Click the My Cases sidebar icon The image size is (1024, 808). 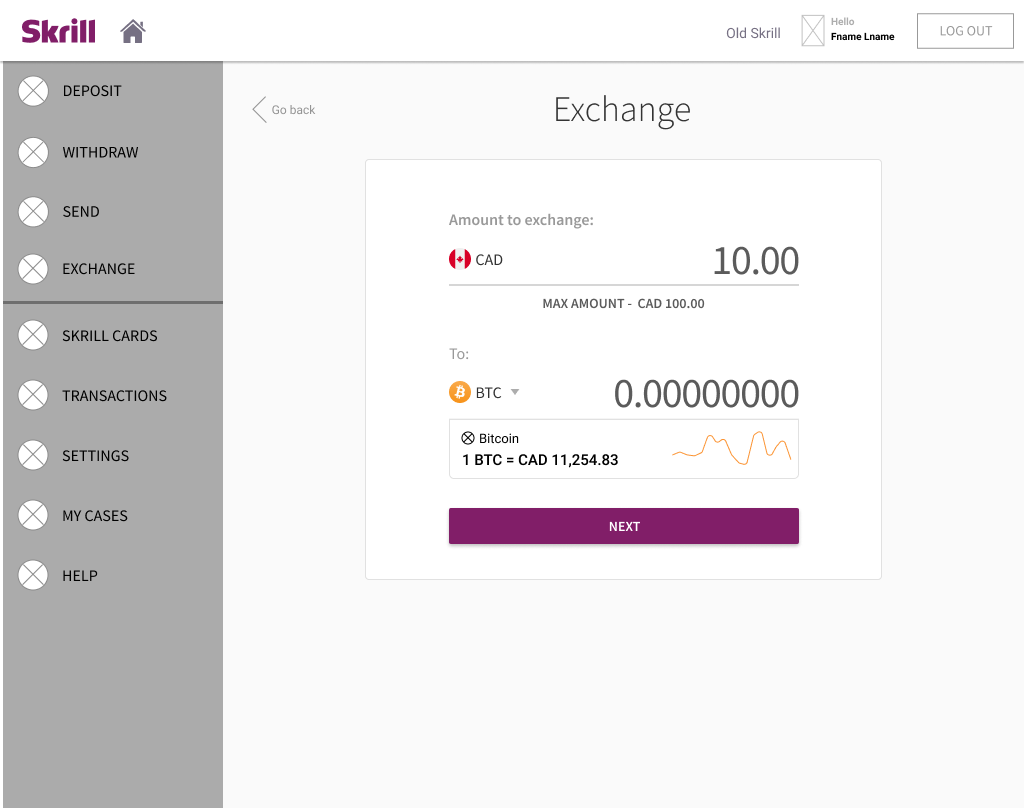click(x=33, y=515)
